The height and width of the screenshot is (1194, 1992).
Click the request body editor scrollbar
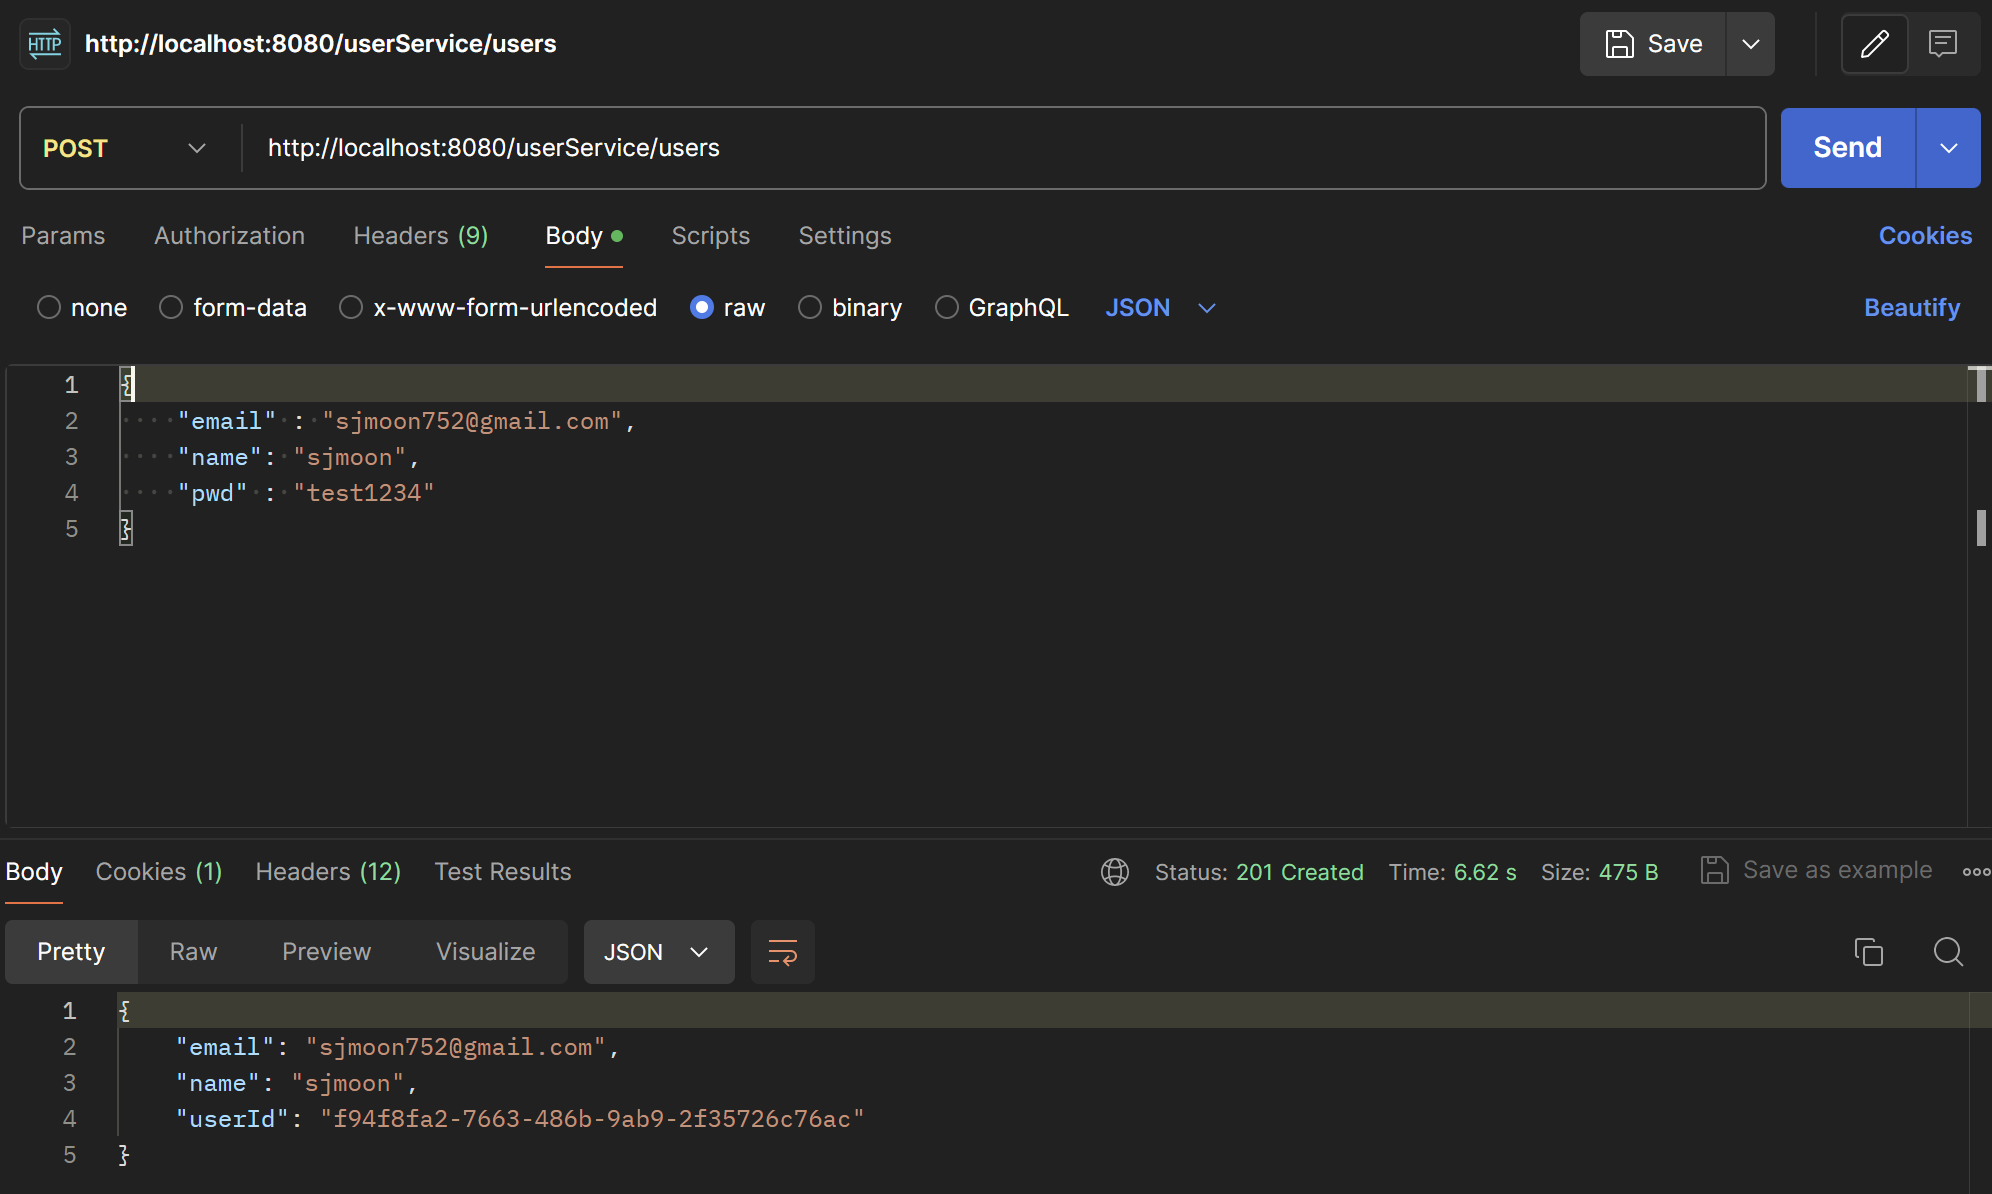1980,527
